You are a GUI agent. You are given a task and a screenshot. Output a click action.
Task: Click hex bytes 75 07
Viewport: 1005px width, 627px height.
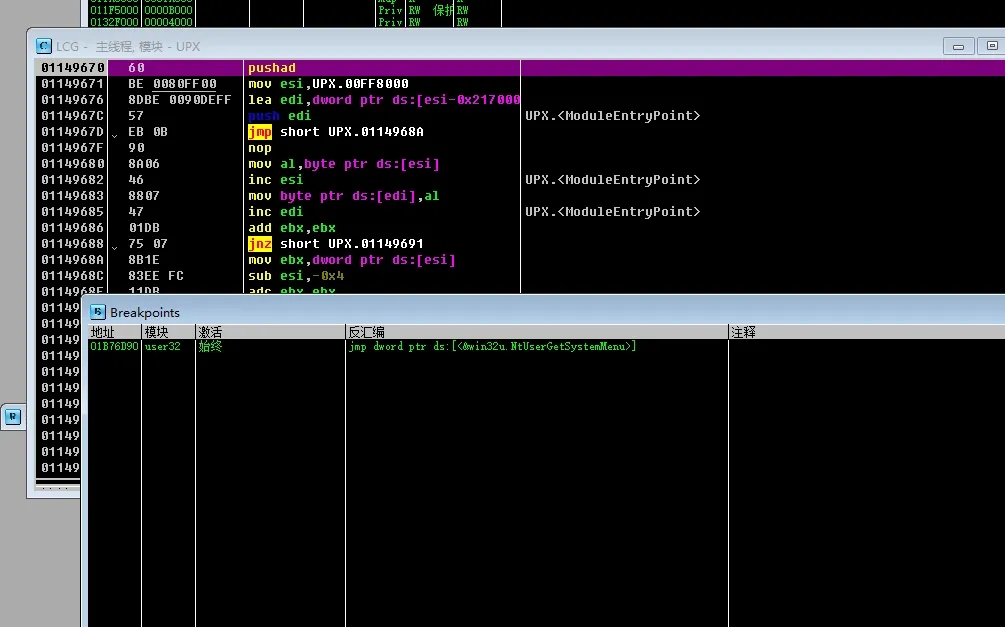147,244
